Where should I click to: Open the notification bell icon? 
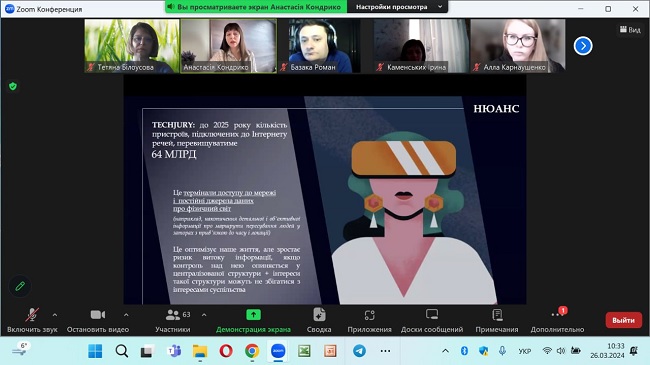634,351
